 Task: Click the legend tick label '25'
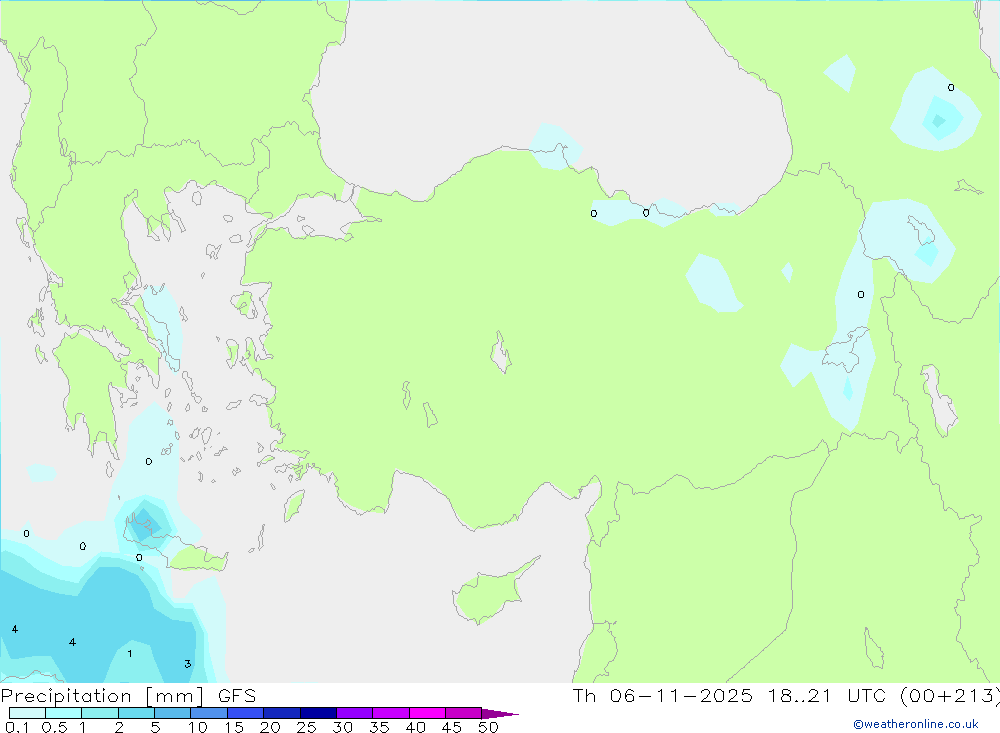[306, 727]
